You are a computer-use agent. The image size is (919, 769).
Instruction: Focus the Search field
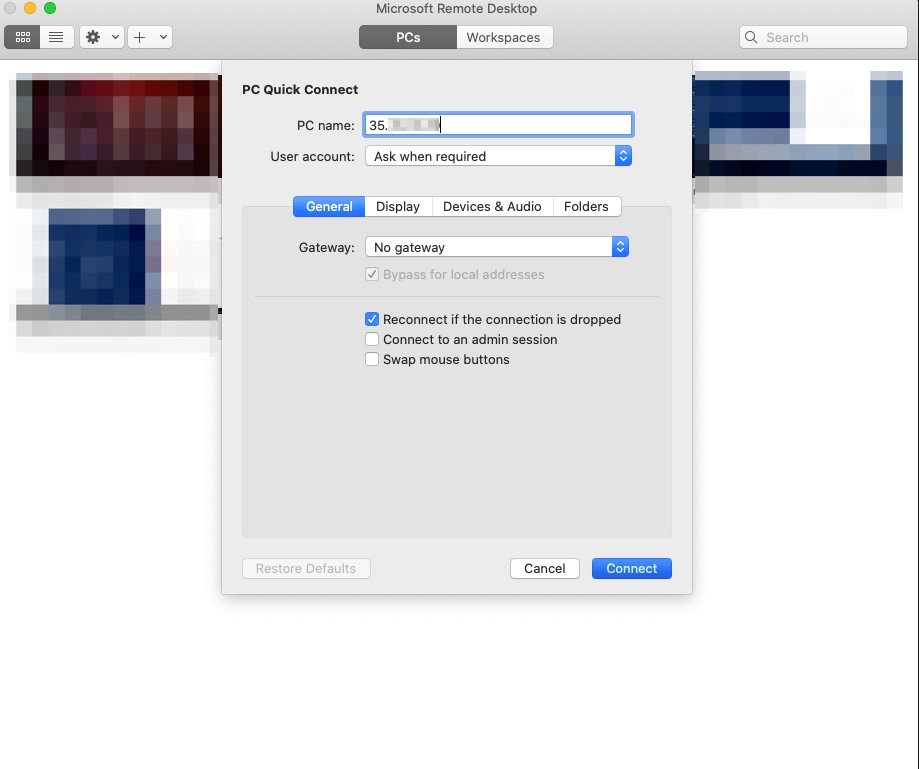tap(823, 38)
